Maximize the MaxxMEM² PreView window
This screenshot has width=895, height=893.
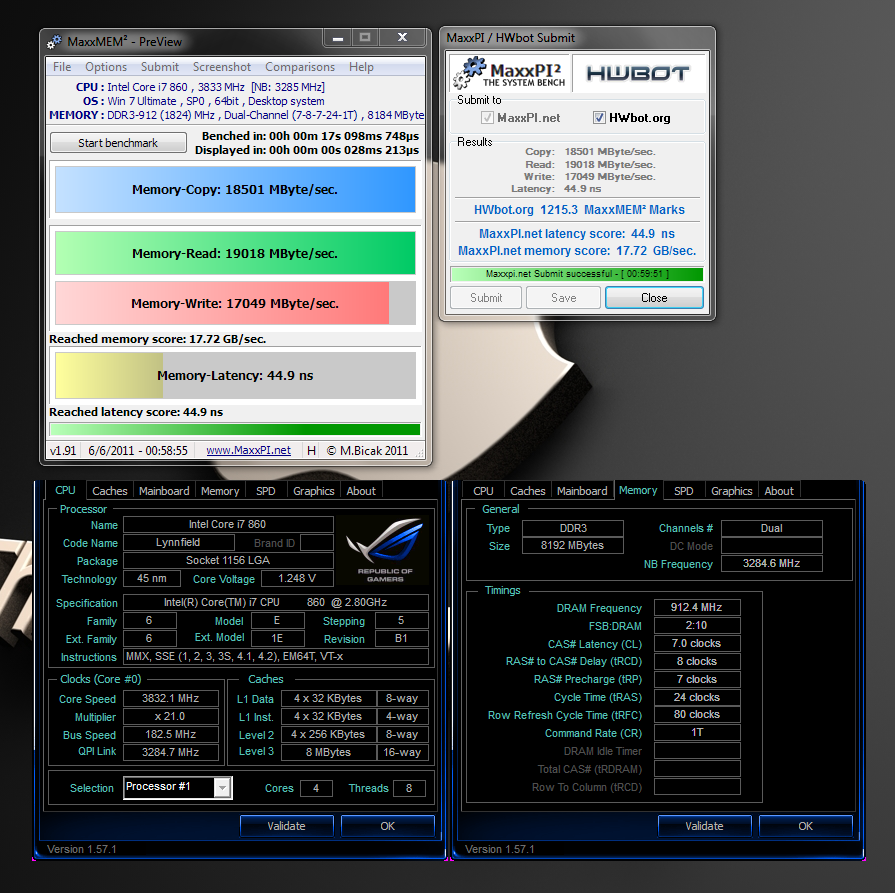tap(365, 38)
